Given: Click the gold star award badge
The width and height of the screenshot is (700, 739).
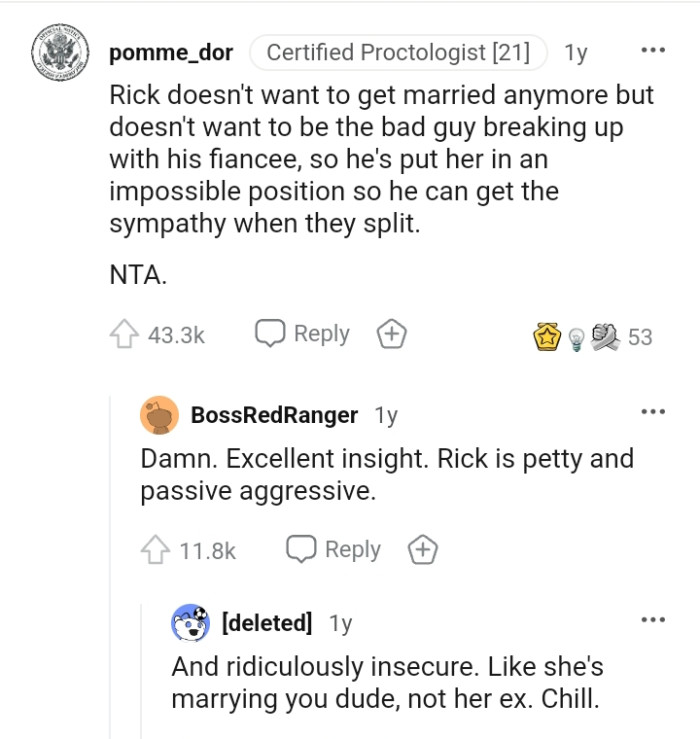Looking at the screenshot, I should point(547,337).
